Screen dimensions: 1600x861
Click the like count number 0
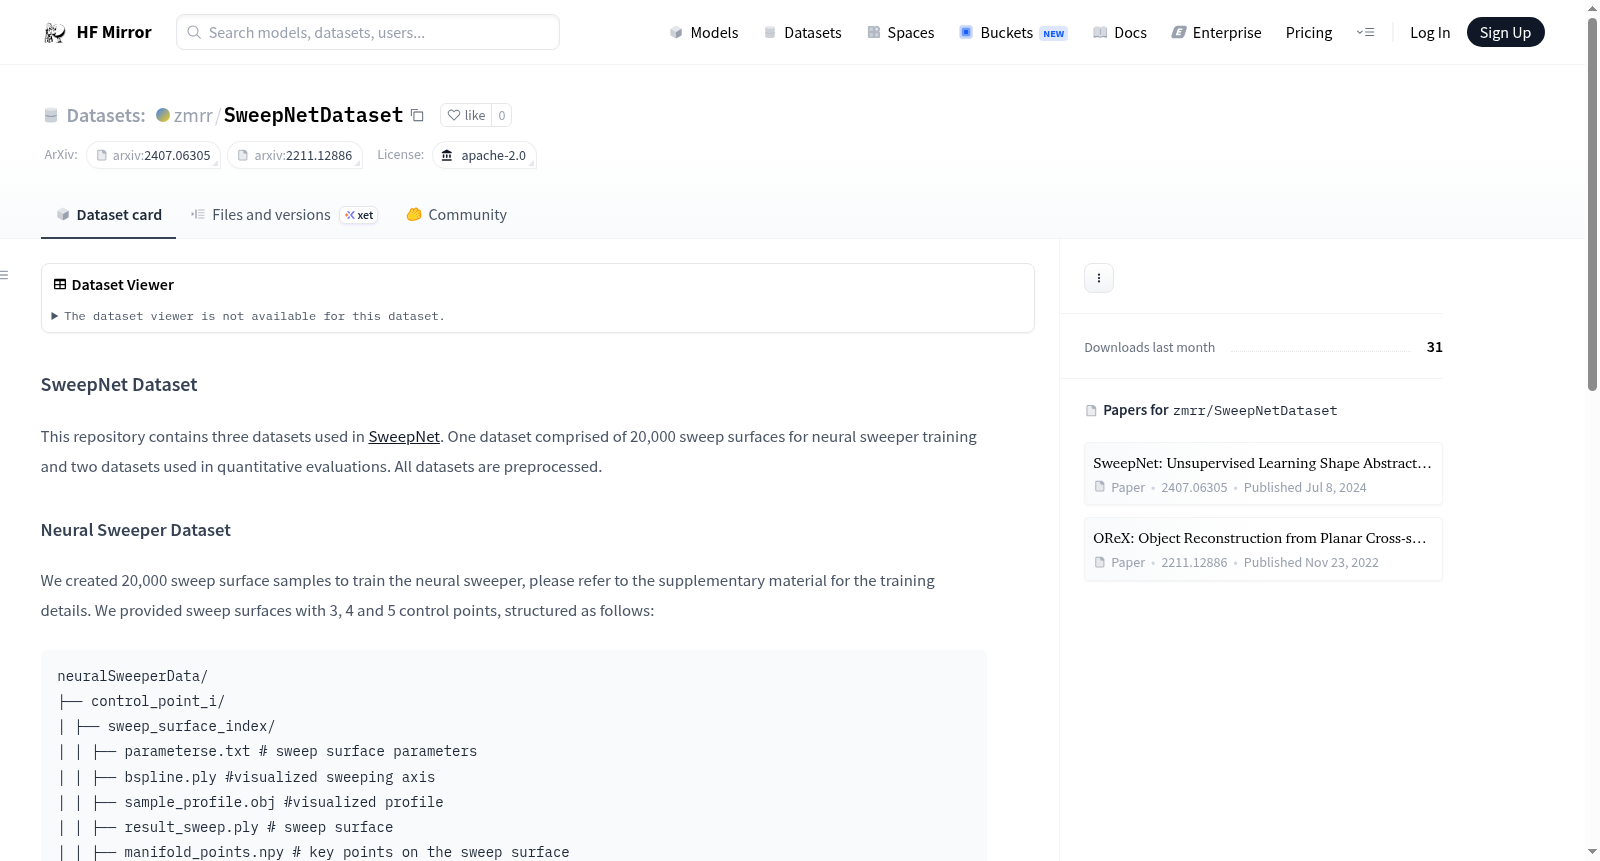[502, 116]
